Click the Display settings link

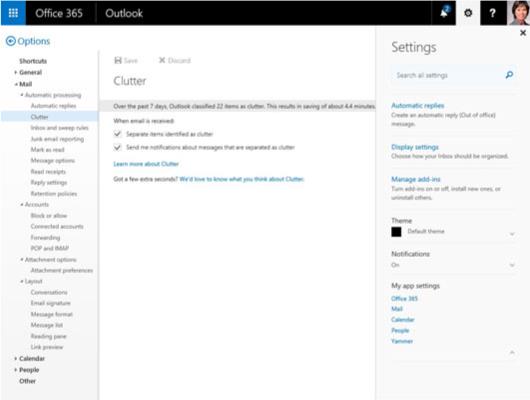(415, 147)
